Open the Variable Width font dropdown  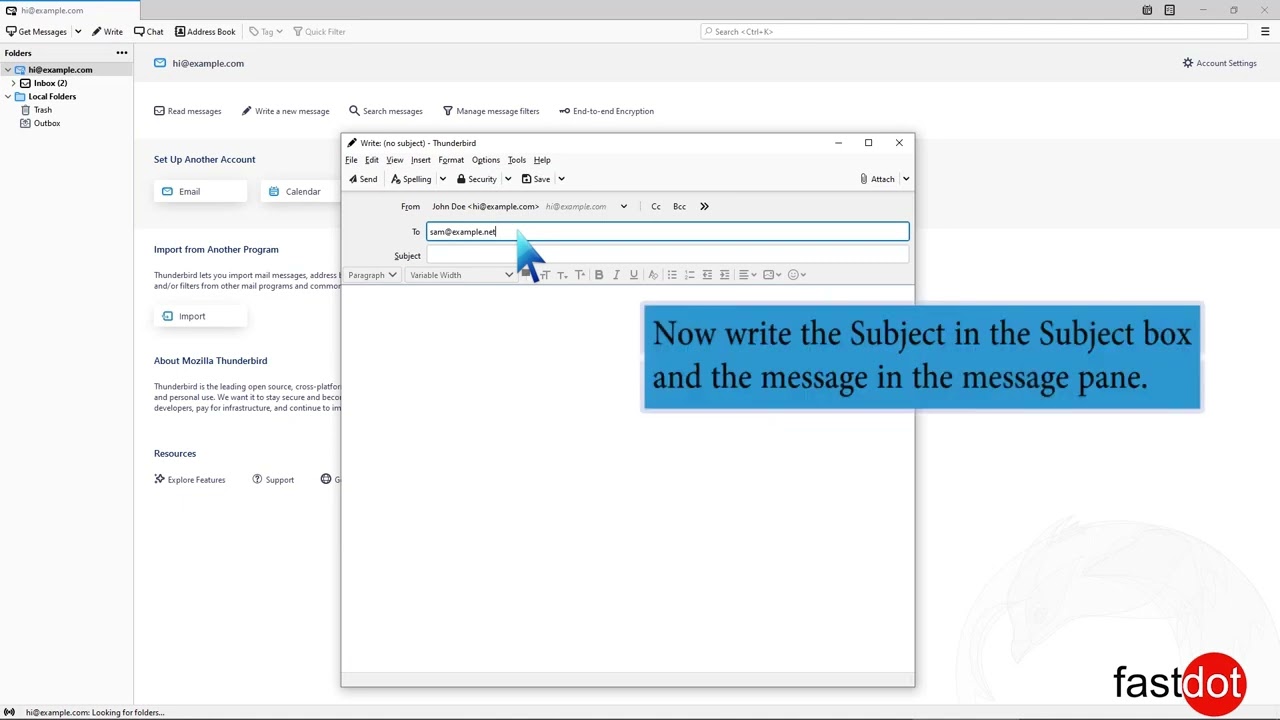click(x=460, y=275)
